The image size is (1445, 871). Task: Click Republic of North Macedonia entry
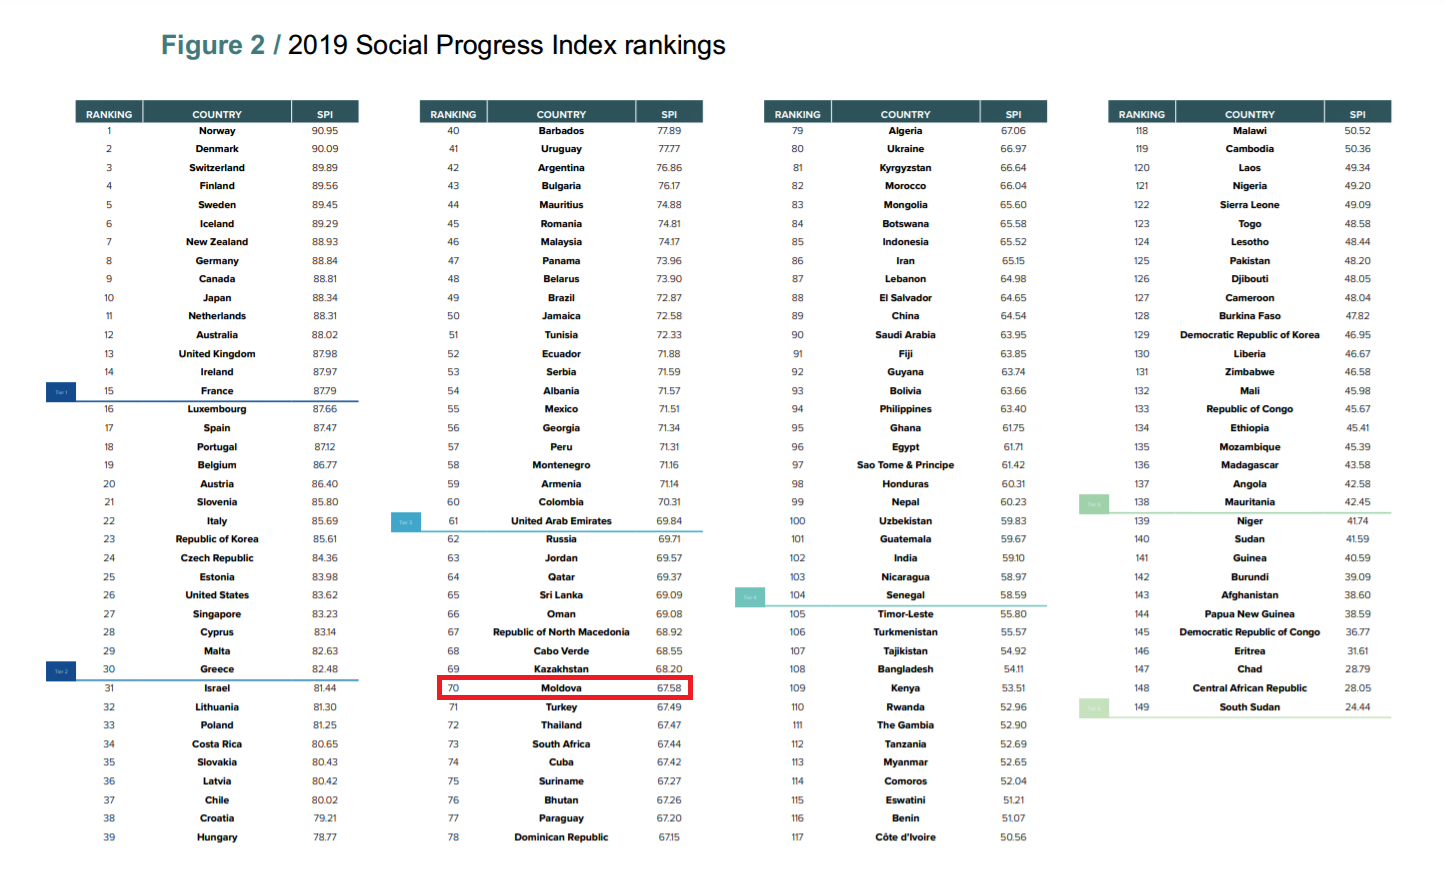tap(561, 632)
